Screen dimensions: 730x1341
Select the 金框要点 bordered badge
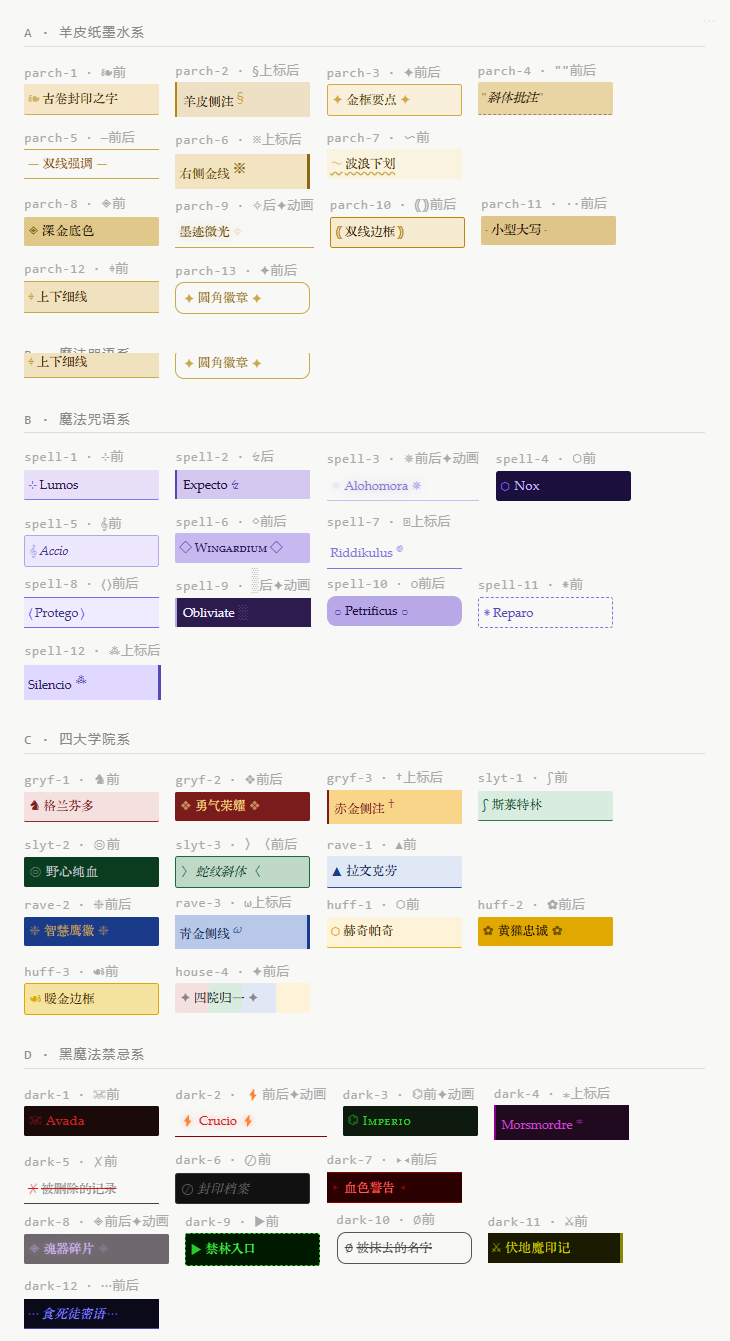coord(394,100)
